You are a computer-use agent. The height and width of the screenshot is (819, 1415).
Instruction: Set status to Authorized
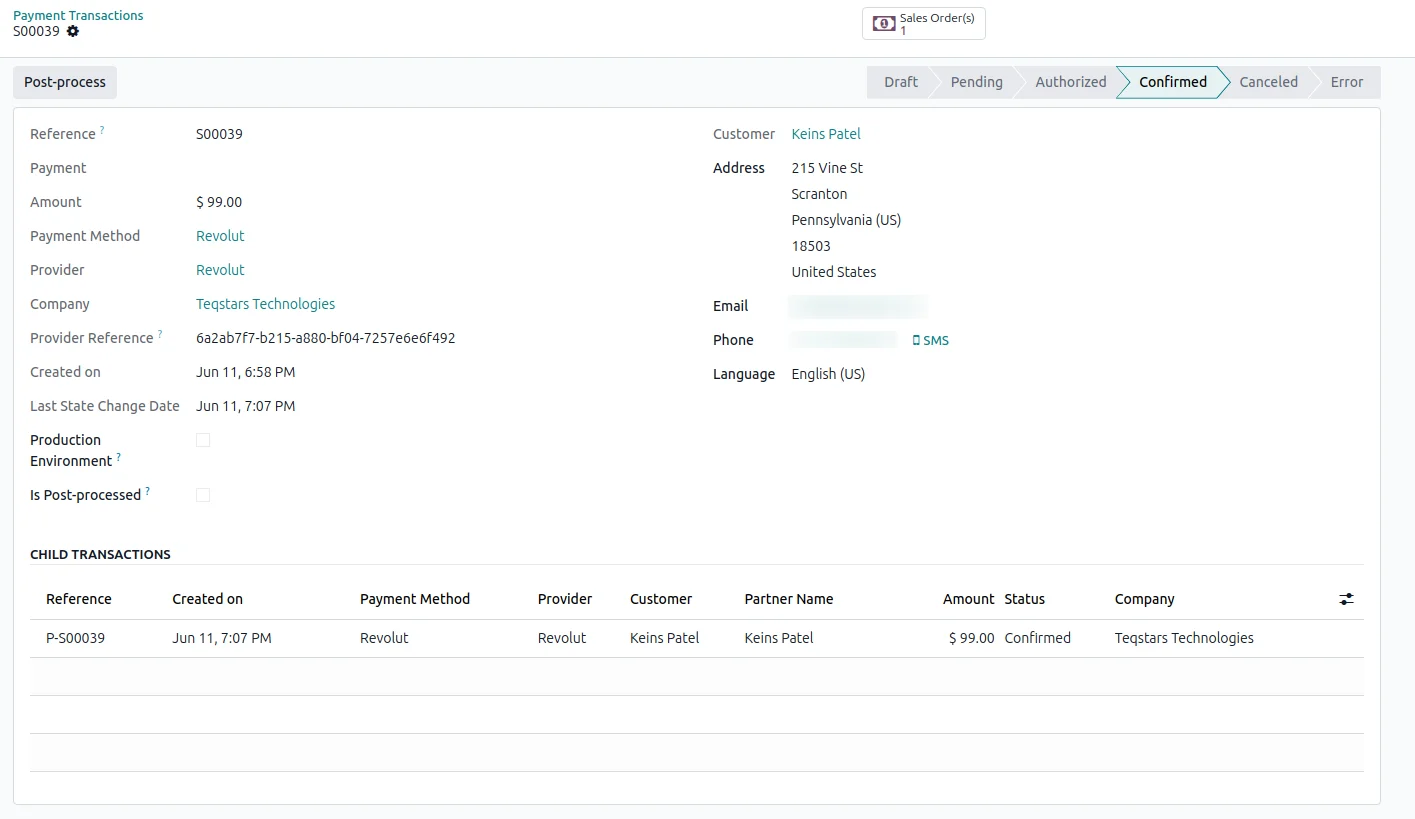(x=1070, y=82)
